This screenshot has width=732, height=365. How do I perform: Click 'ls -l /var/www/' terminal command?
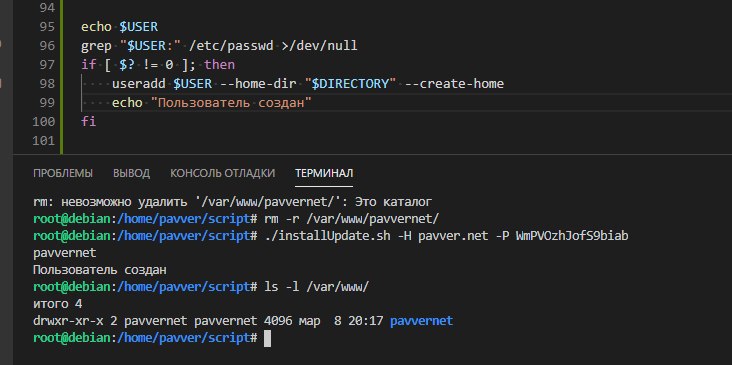(x=317, y=287)
